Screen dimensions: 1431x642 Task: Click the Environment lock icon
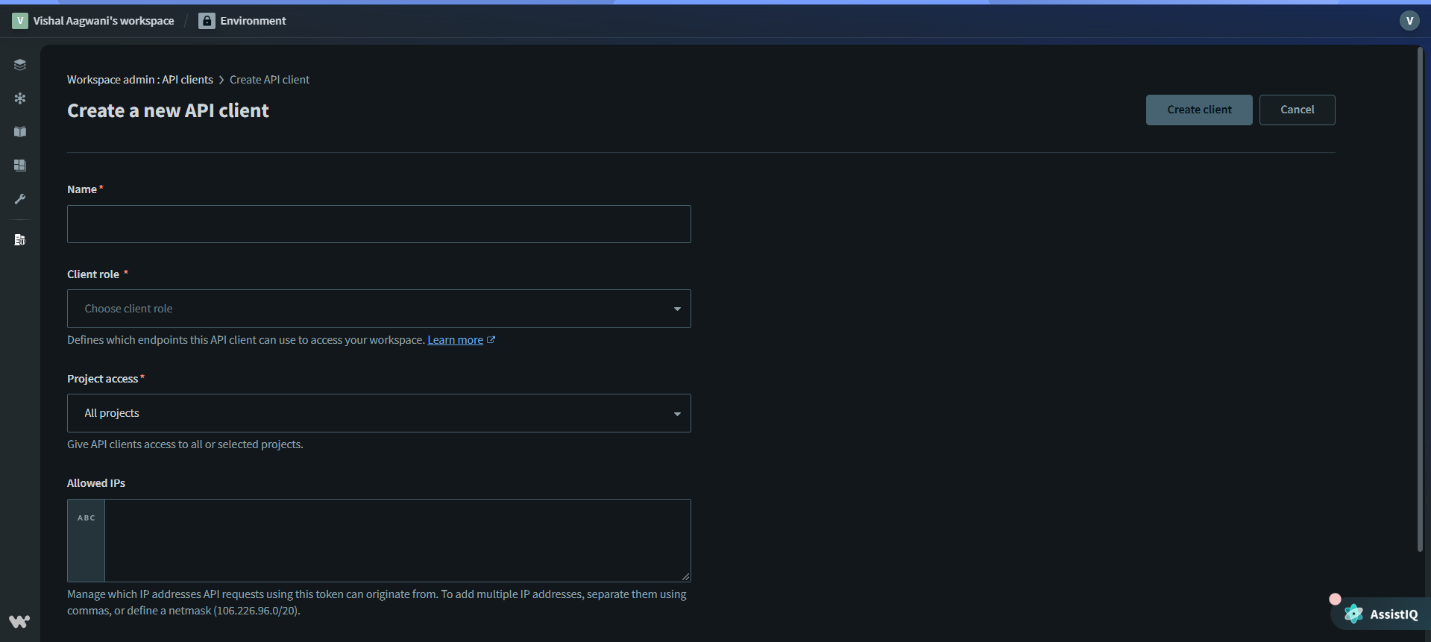point(207,21)
